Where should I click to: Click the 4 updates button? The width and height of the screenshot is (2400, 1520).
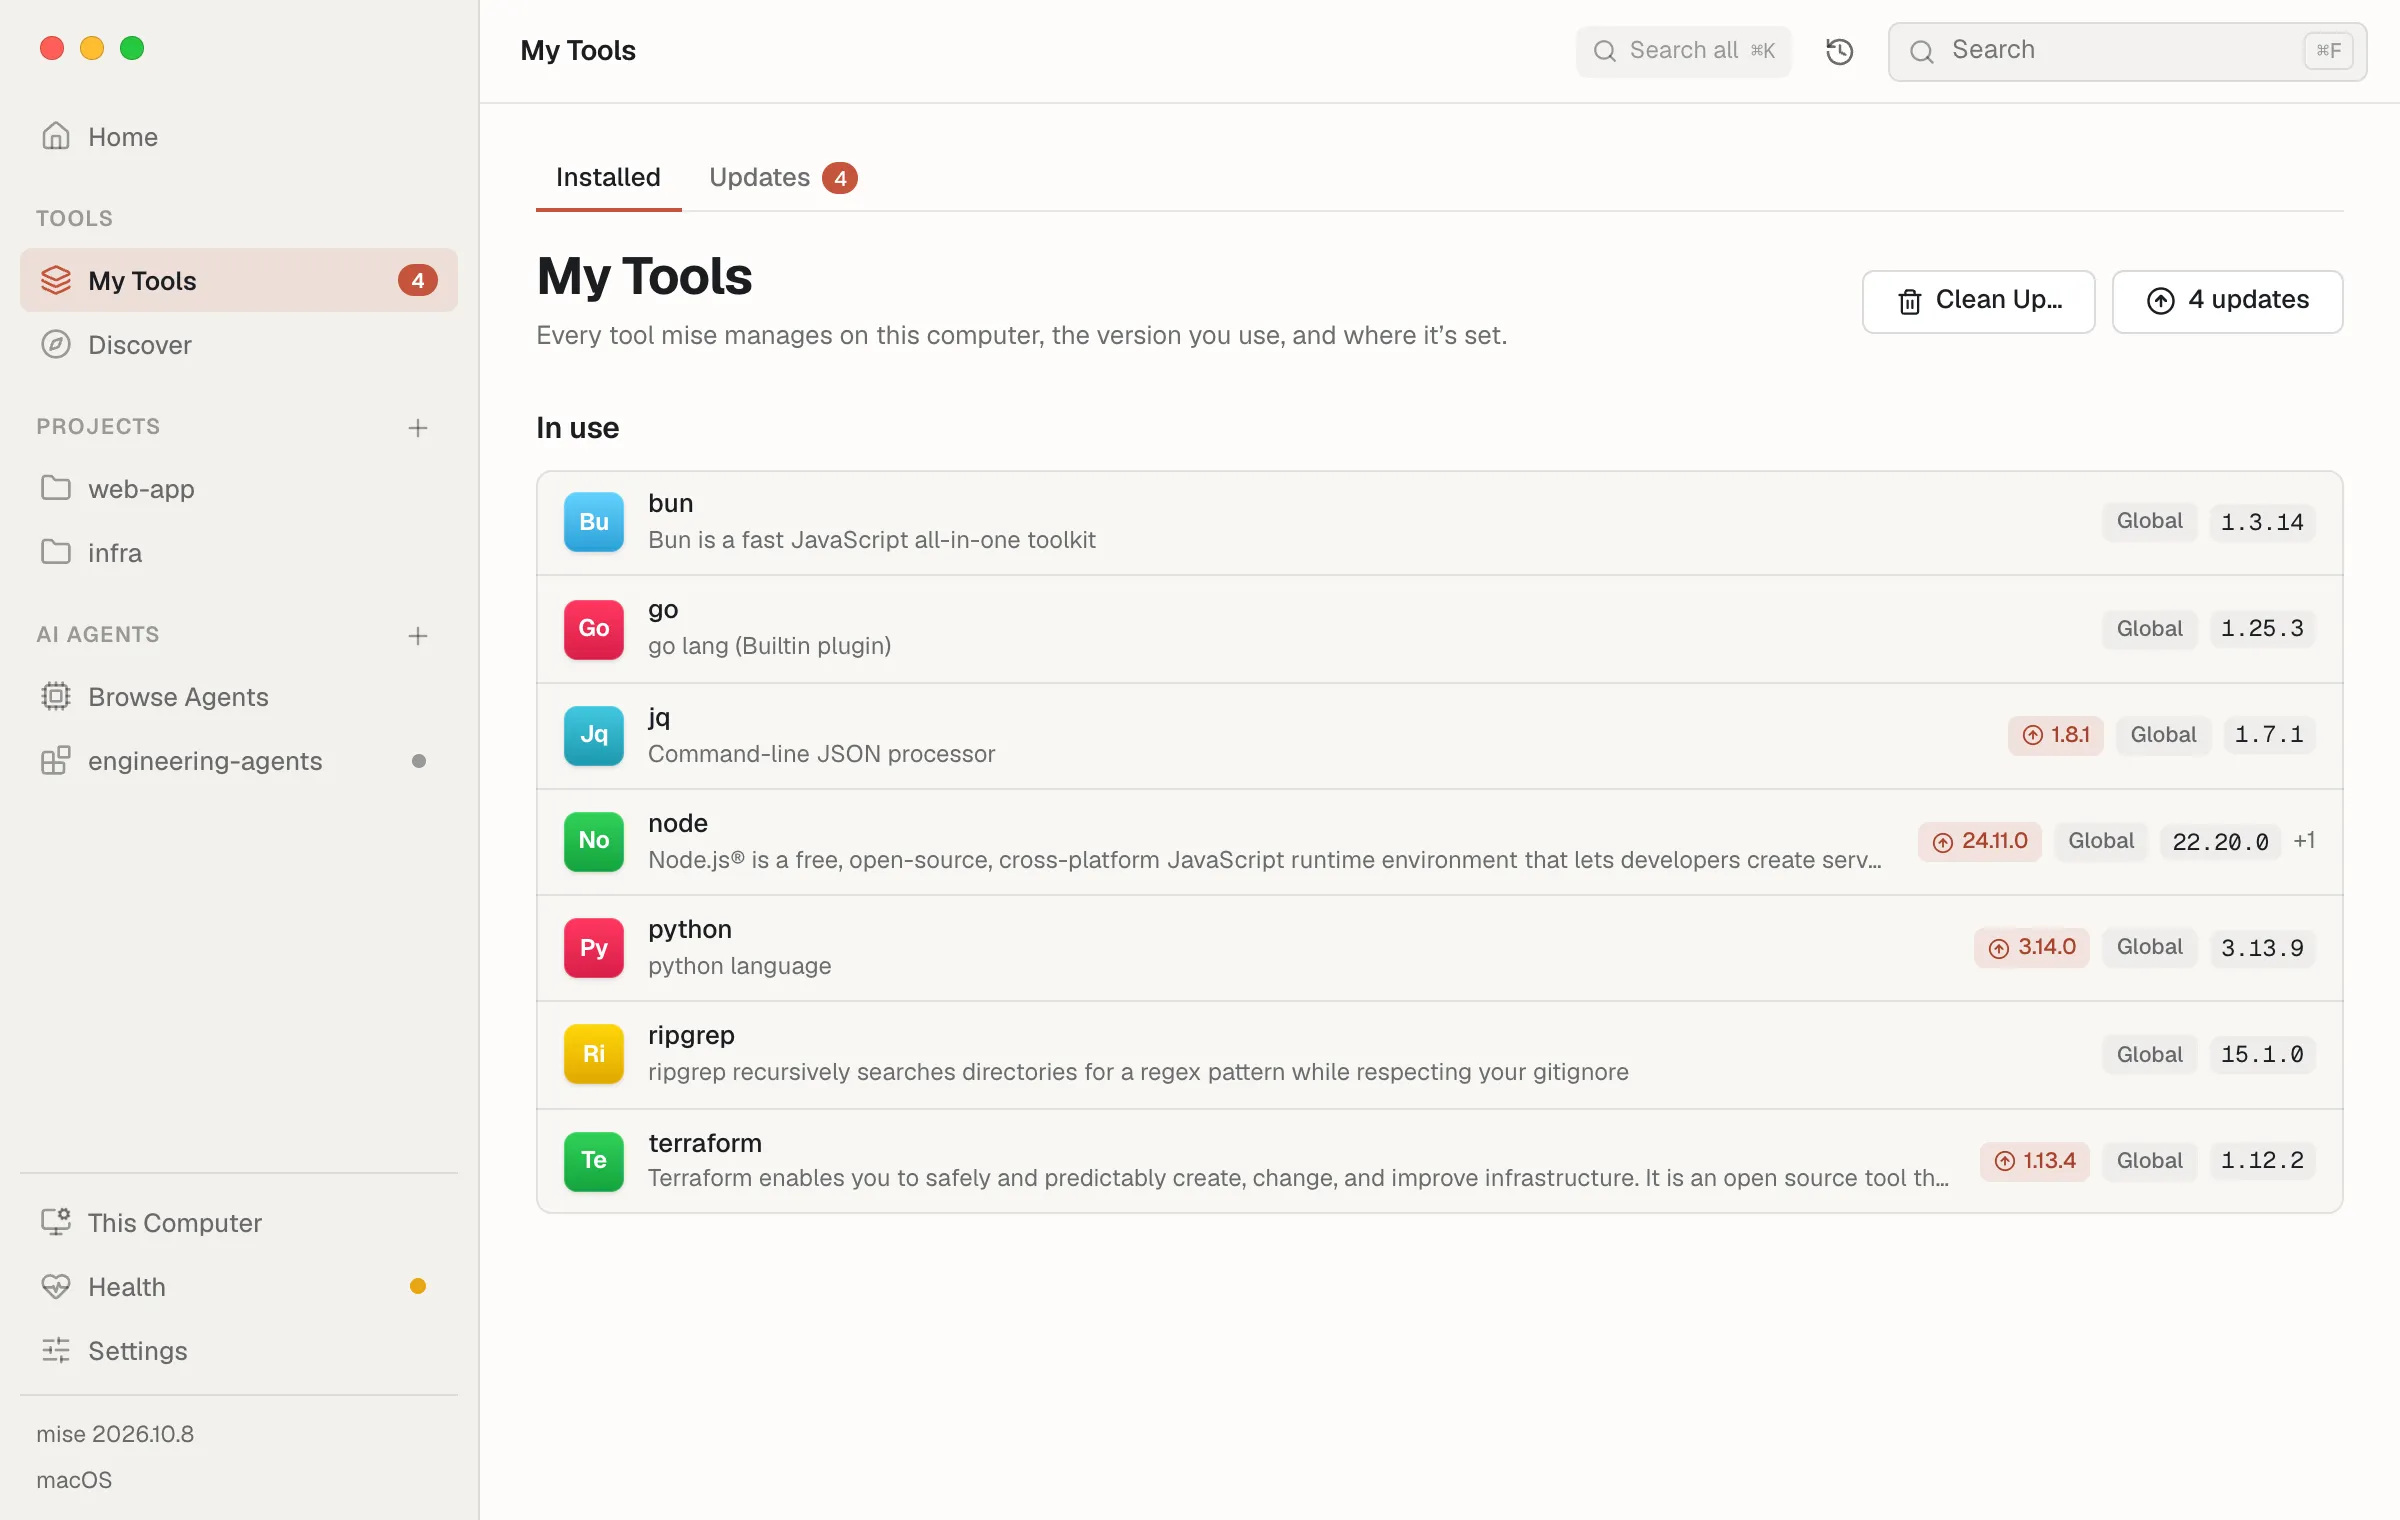(2227, 301)
